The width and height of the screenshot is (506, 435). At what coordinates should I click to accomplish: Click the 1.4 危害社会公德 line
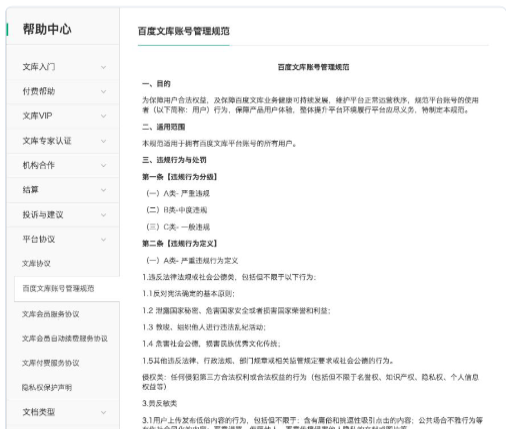coord(212,344)
